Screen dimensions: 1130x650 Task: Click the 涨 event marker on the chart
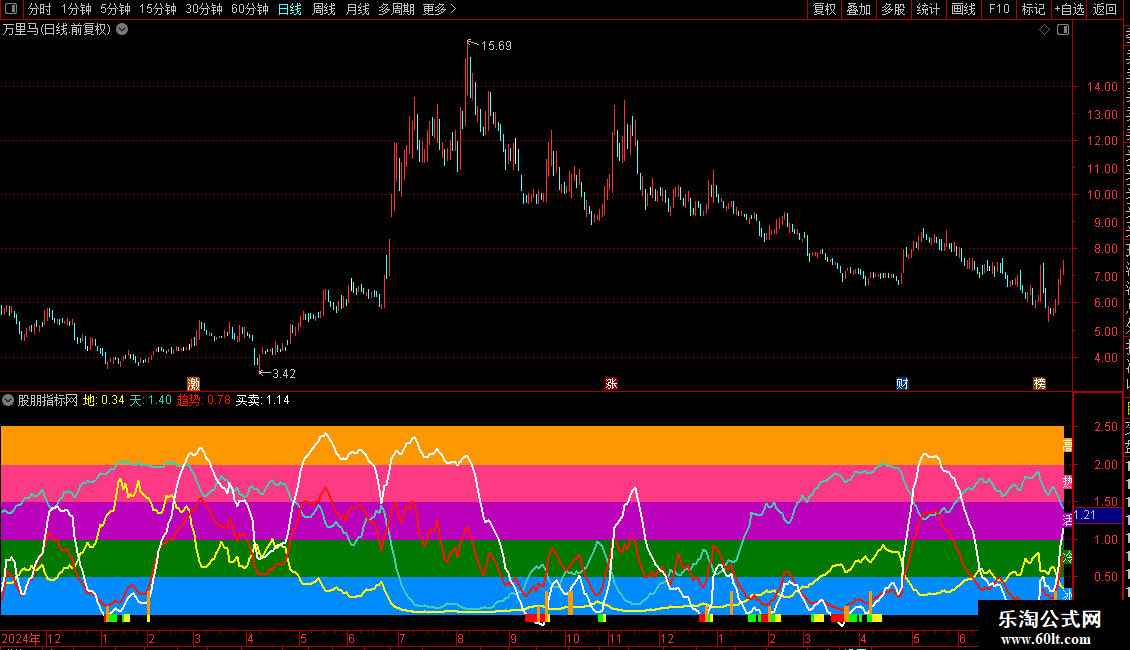tap(611, 383)
